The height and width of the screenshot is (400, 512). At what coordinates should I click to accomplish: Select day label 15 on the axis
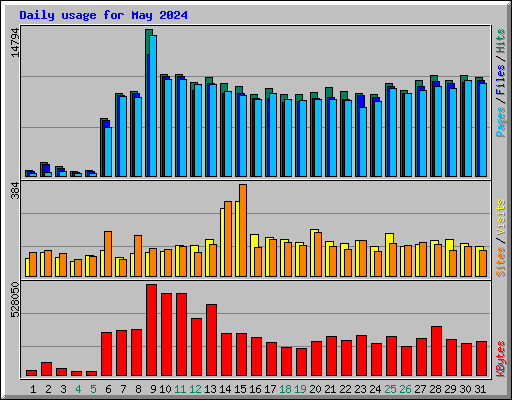[240, 389]
